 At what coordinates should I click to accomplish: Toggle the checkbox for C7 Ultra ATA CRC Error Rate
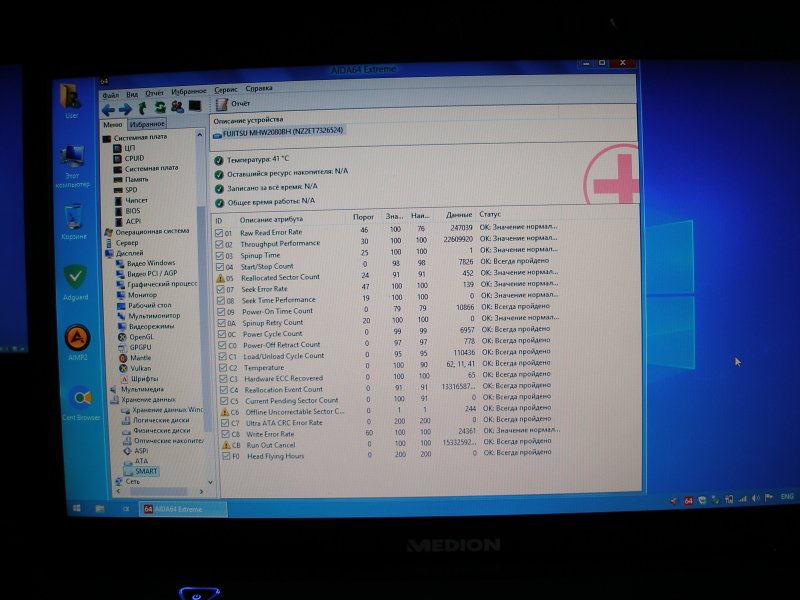pyautogui.click(x=225, y=423)
